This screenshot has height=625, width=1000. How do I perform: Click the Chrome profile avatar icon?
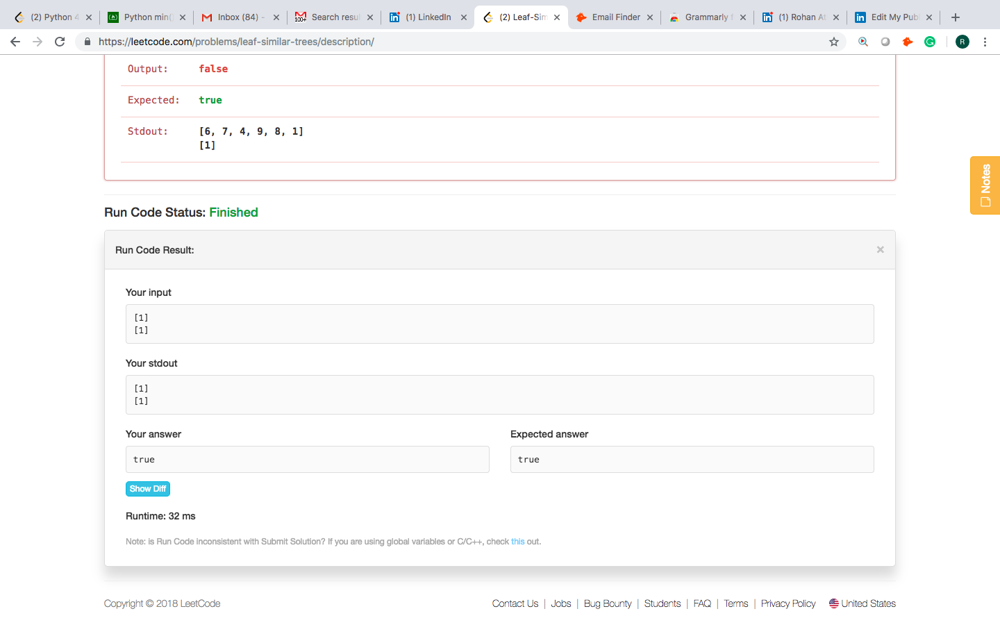click(962, 42)
